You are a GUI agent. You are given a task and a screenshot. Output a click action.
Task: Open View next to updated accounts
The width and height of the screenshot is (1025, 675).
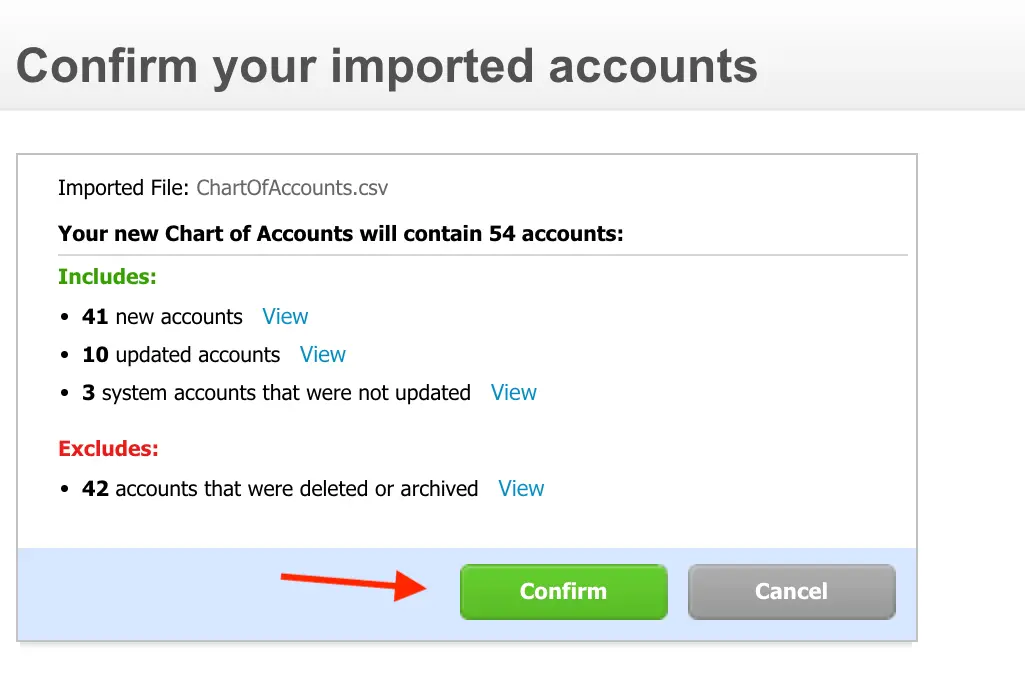click(x=322, y=354)
